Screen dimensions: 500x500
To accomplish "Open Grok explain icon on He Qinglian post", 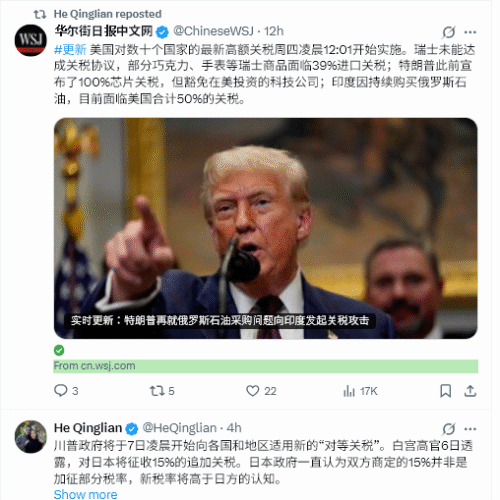I will tap(449, 429).
